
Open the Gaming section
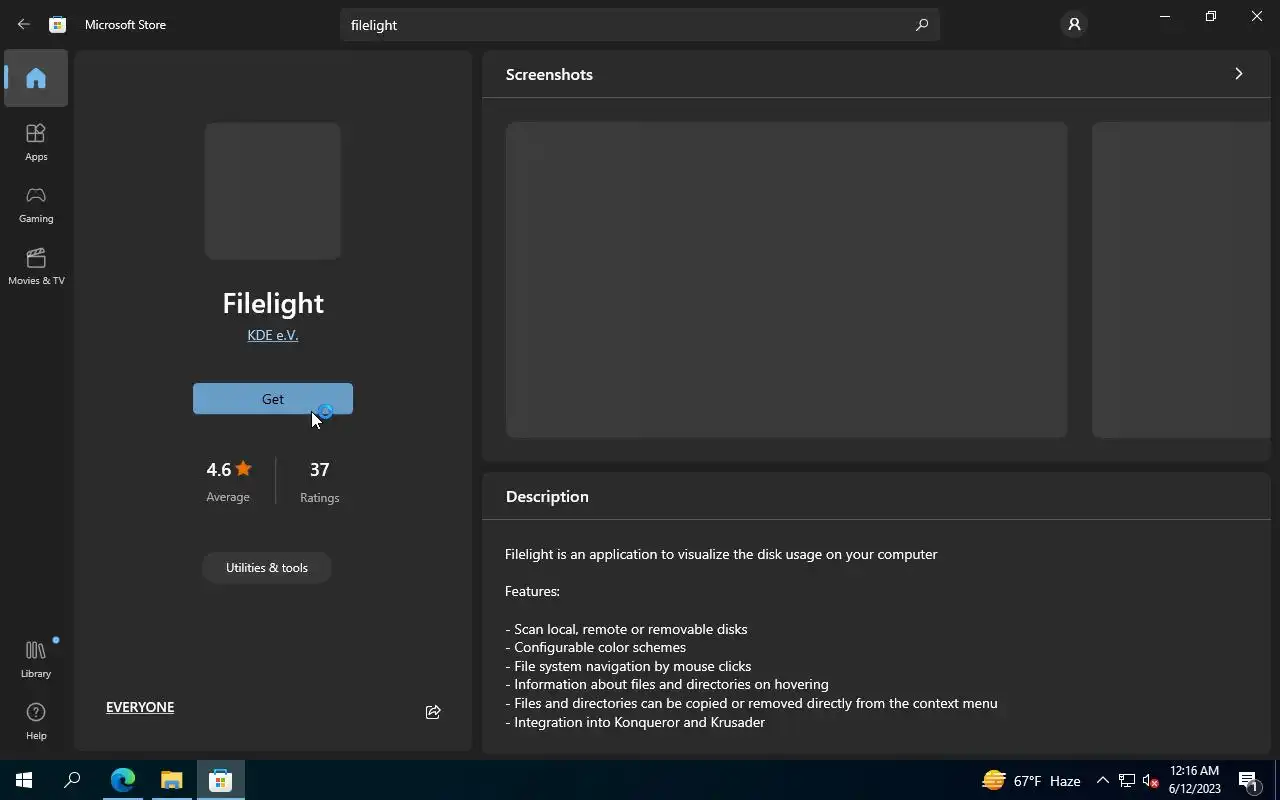coord(36,204)
